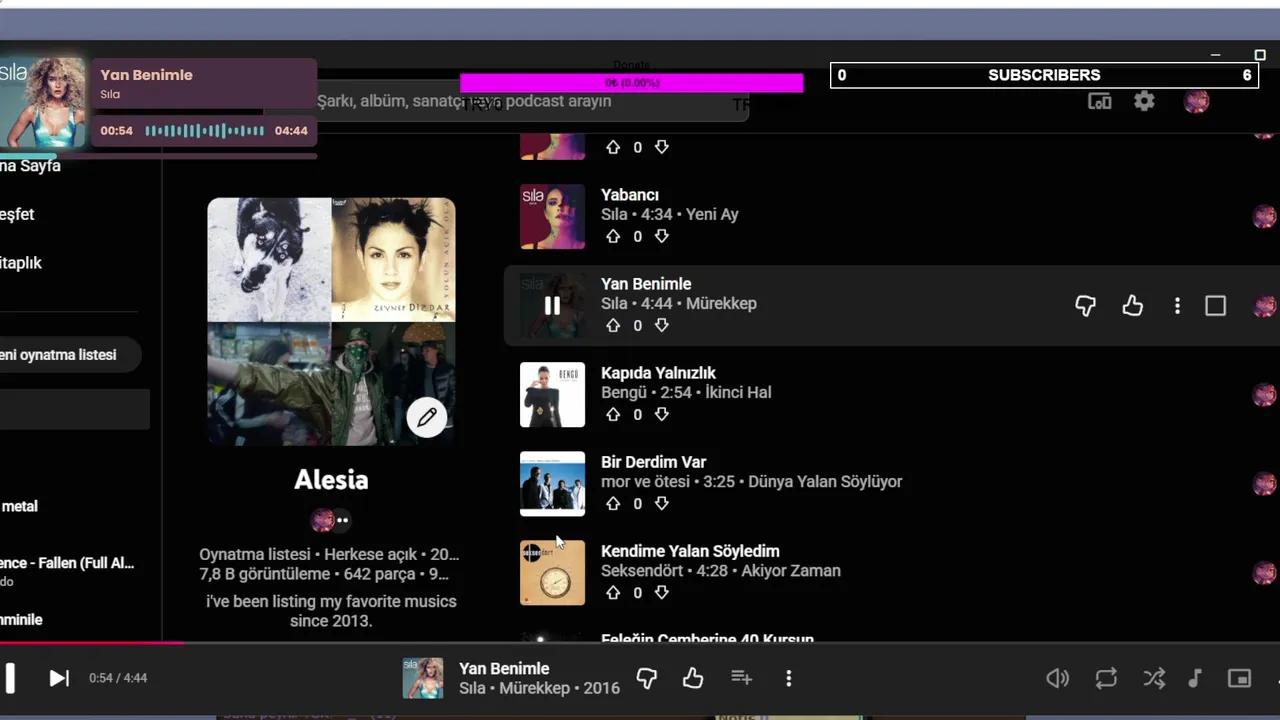Seek on the red playback progress bar
Screen dimensions: 1280x720
[x=640, y=642]
